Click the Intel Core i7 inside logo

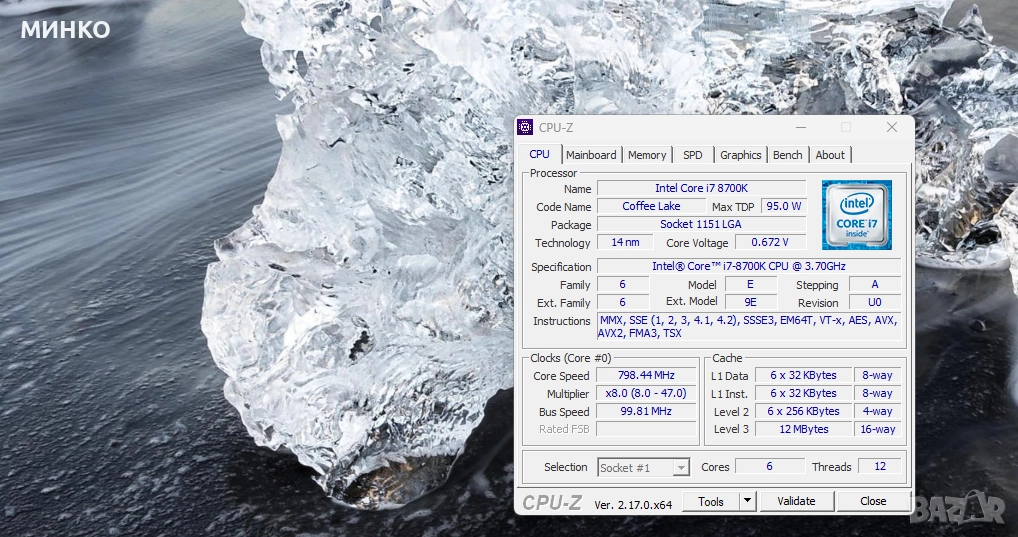856,214
